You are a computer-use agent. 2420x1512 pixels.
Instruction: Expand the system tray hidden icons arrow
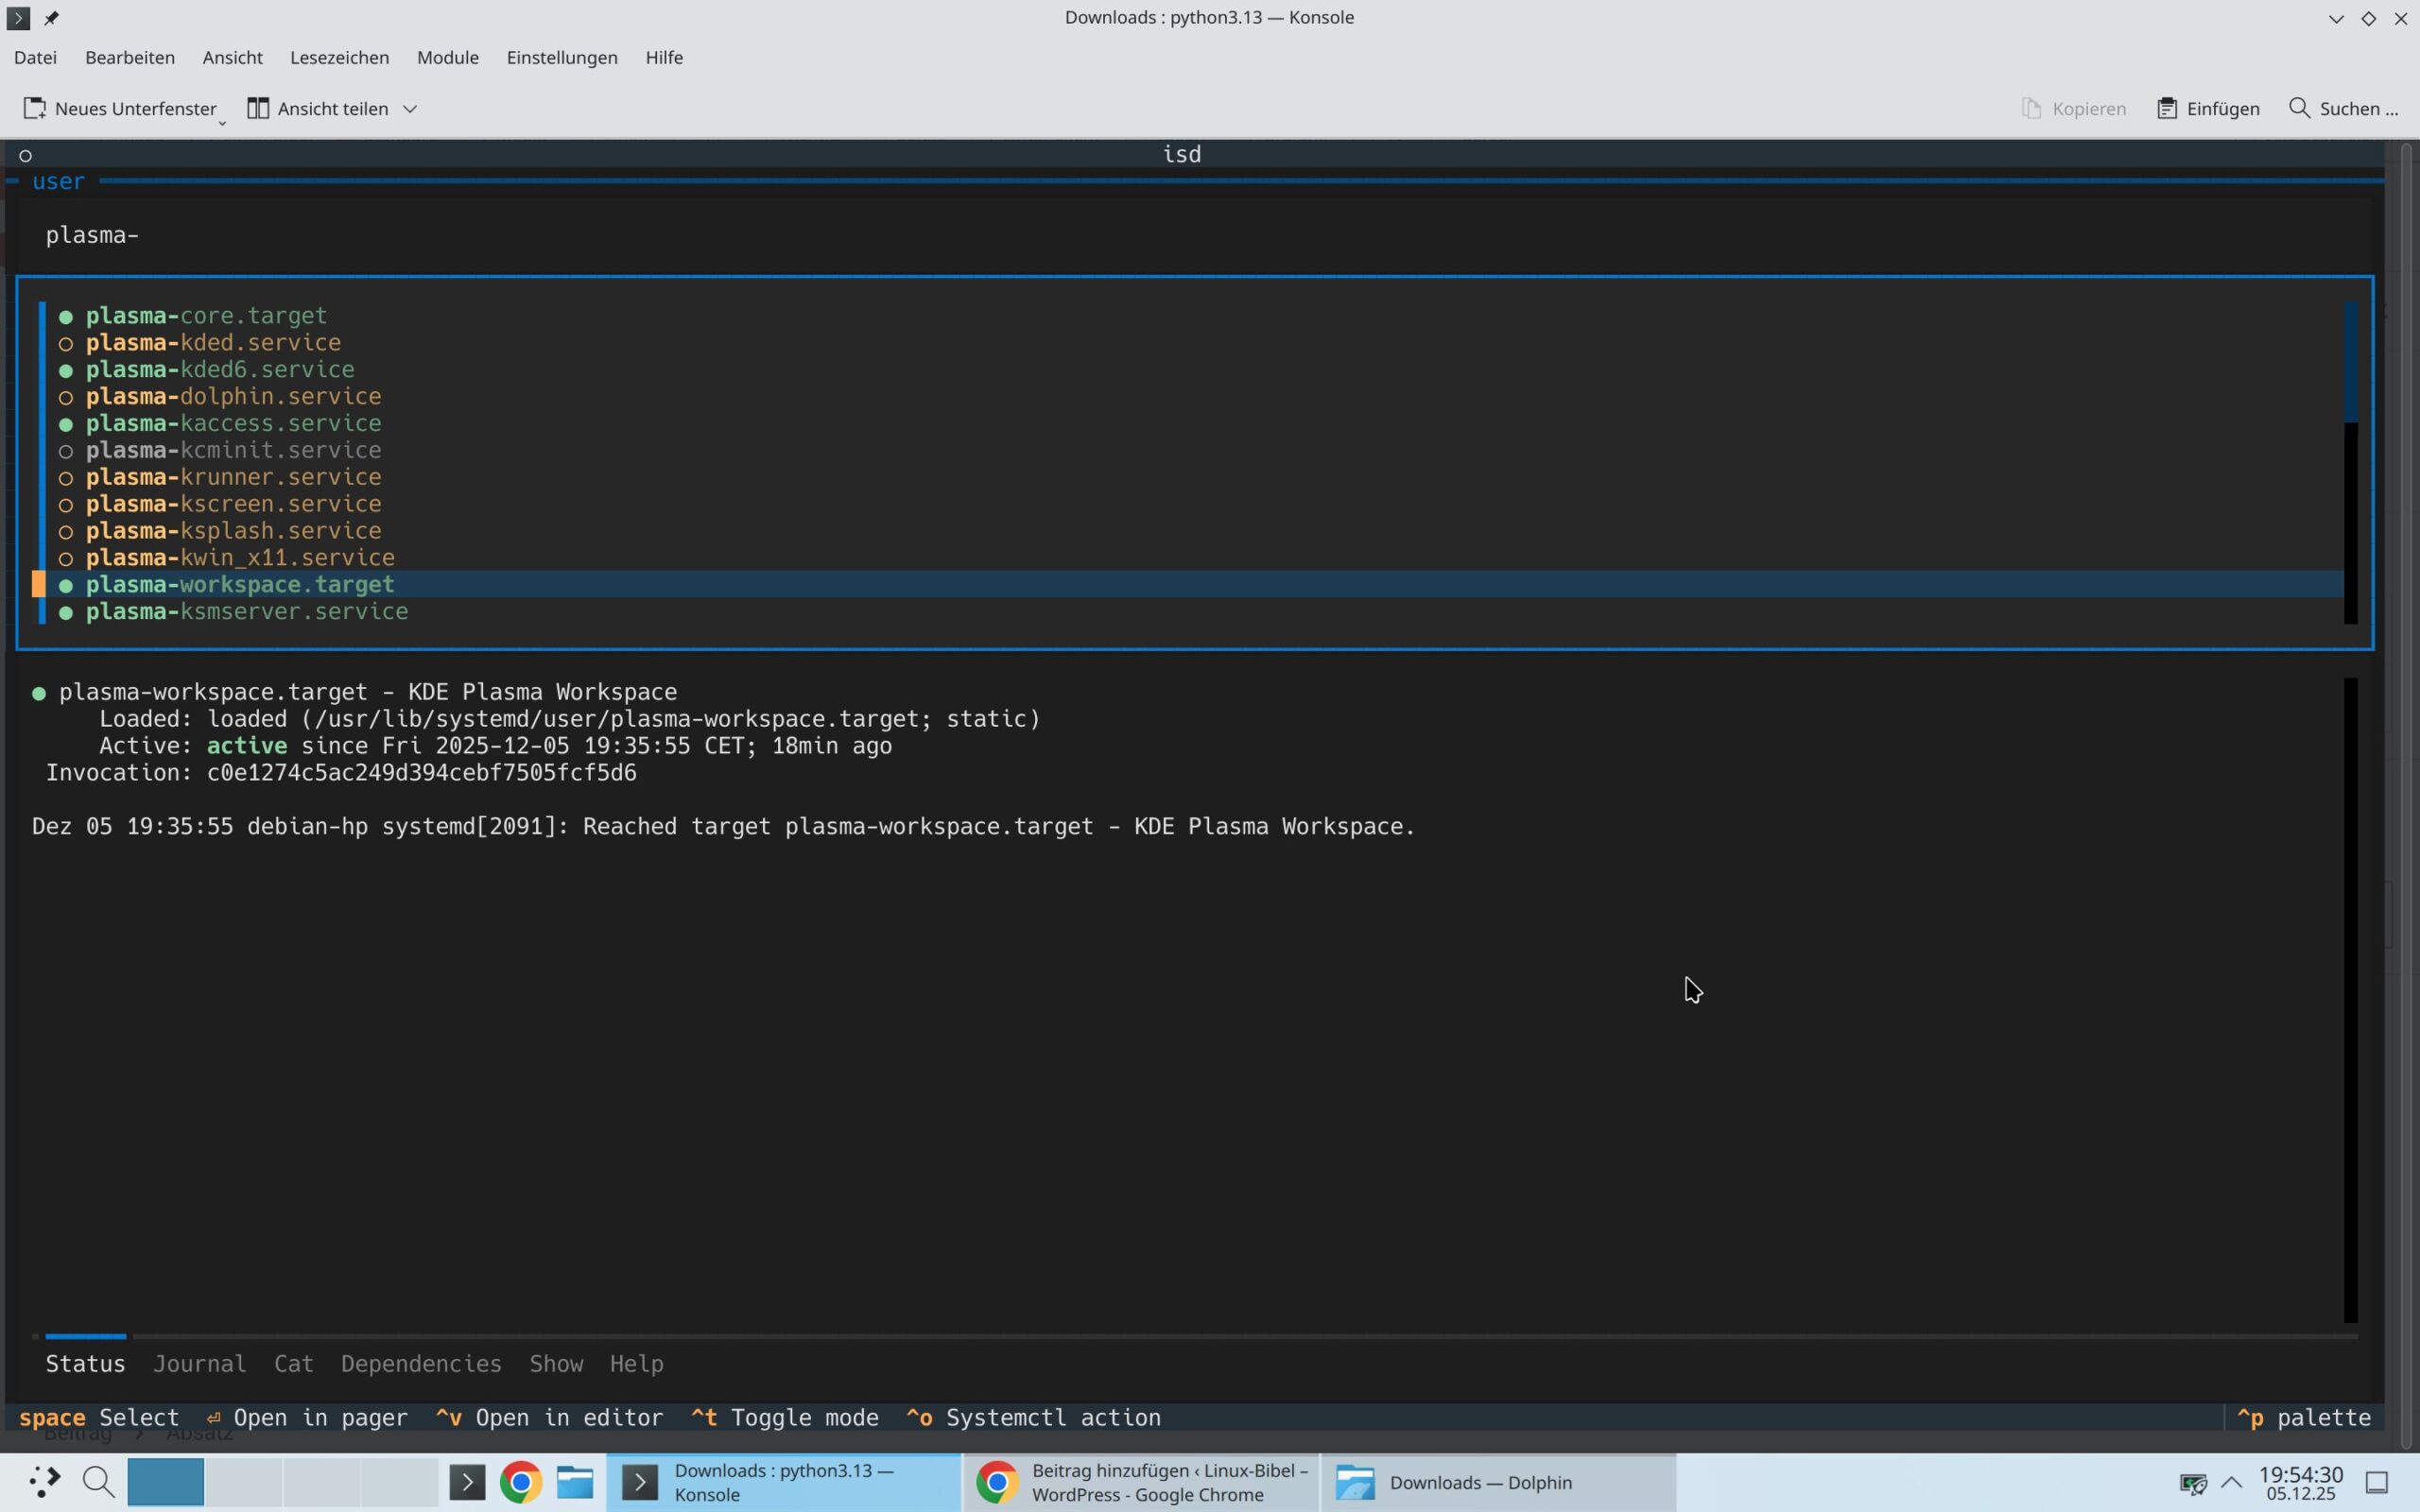pyautogui.click(x=2231, y=1482)
